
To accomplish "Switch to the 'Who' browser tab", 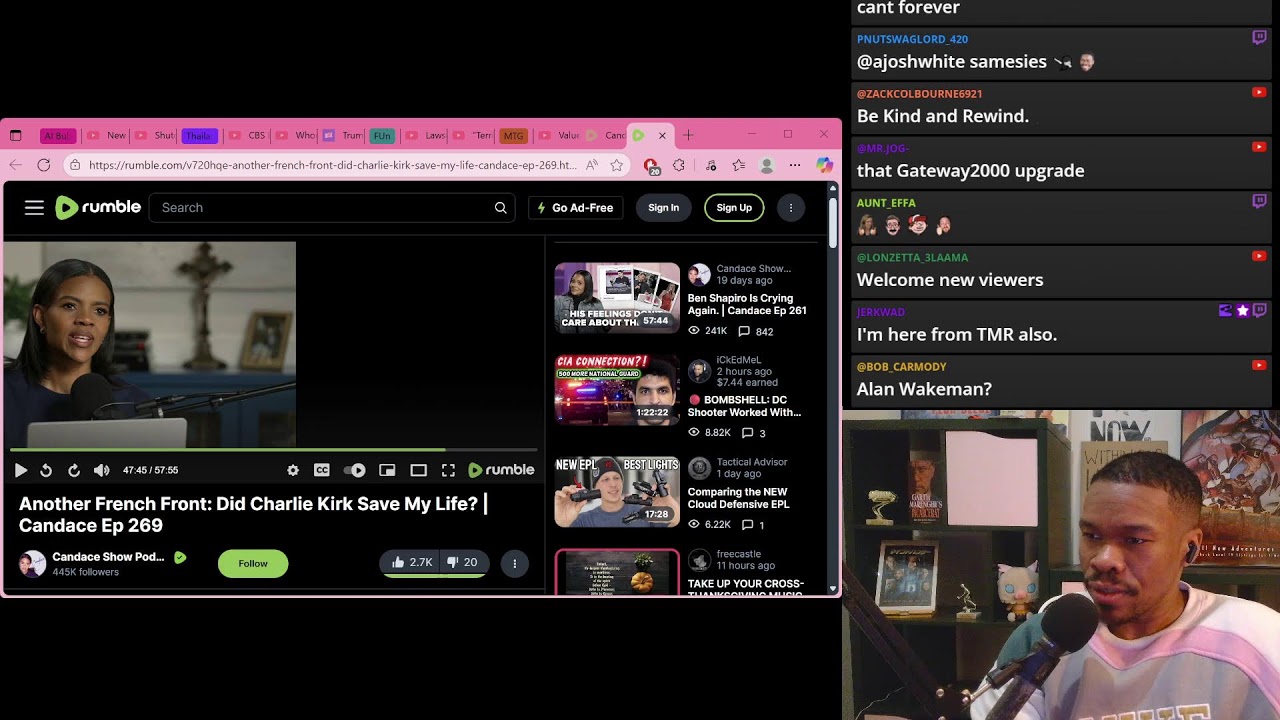I will [296, 135].
